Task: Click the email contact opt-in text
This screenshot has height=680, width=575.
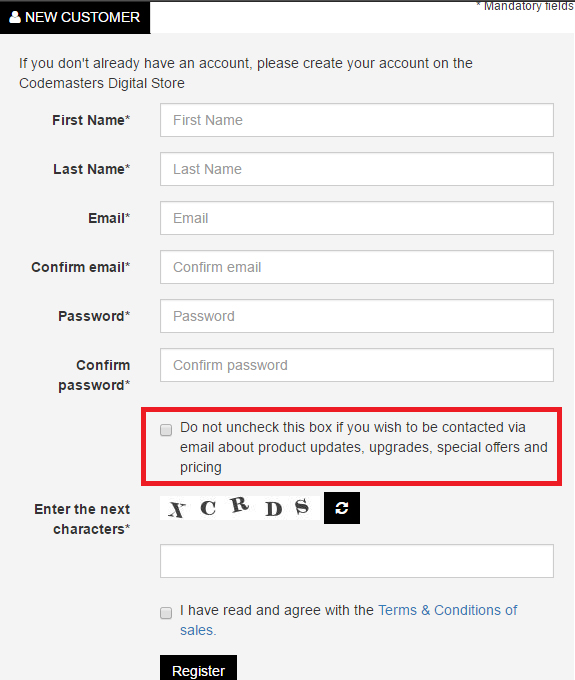Action: pyautogui.click(x=364, y=447)
